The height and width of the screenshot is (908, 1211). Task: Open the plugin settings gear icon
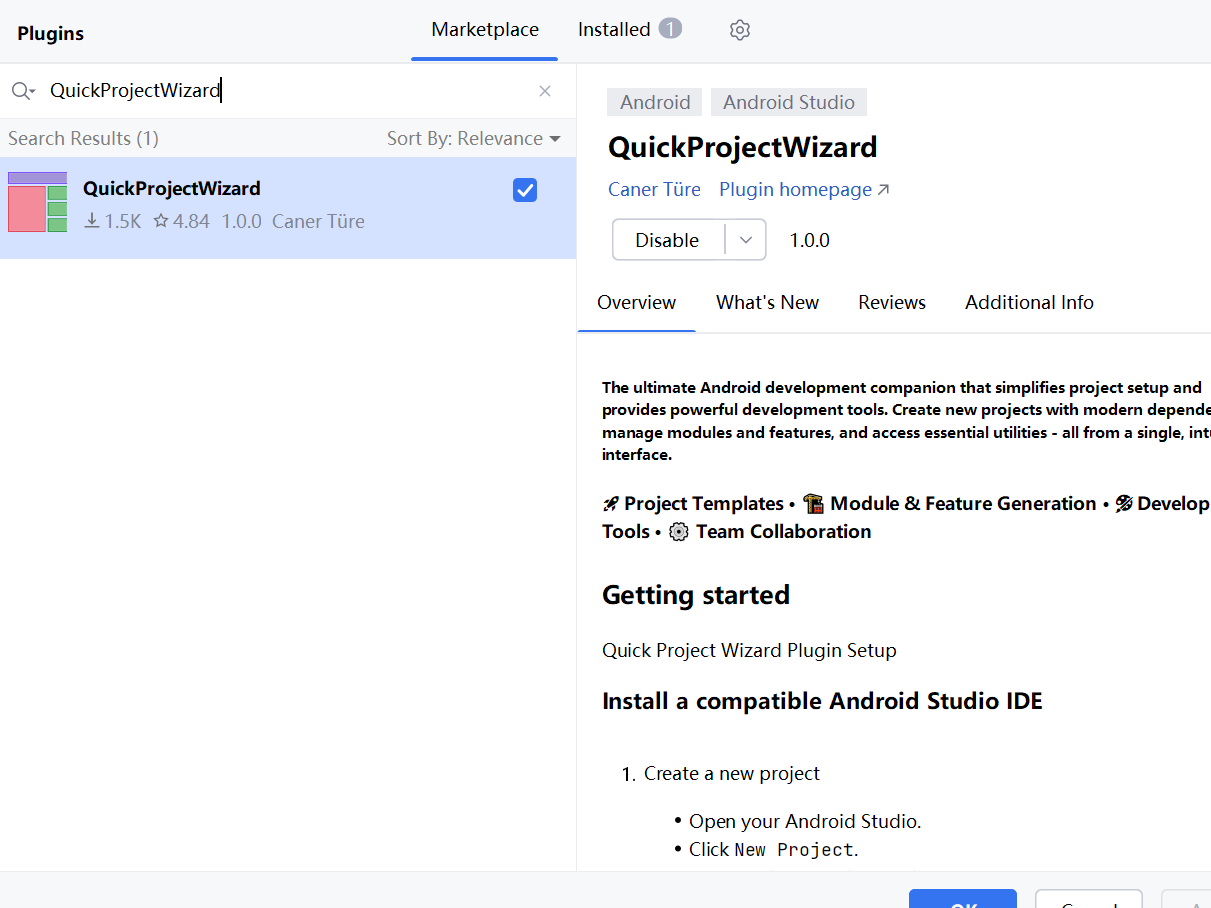[740, 30]
